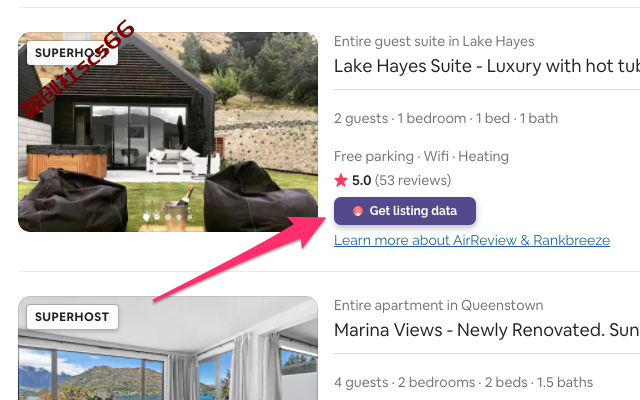Click the Free parking Wifi Heating amenities line

coord(421,156)
